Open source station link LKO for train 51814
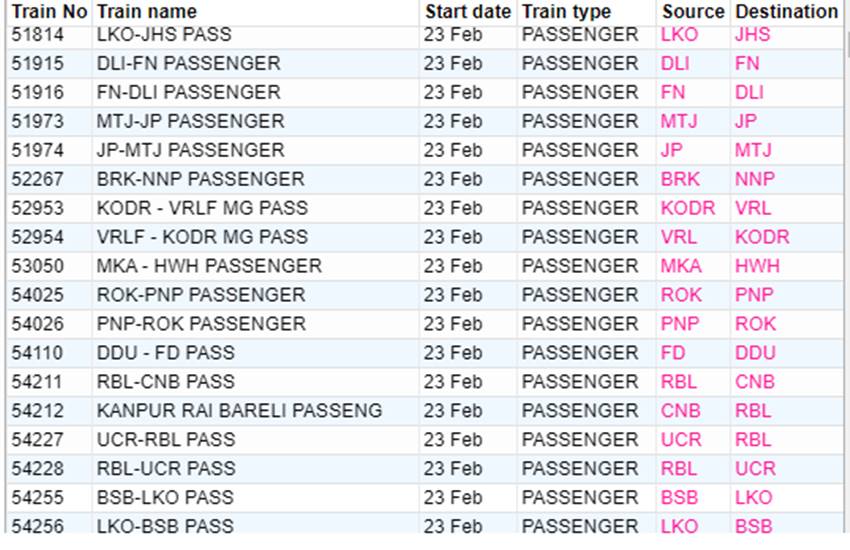 [679, 35]
